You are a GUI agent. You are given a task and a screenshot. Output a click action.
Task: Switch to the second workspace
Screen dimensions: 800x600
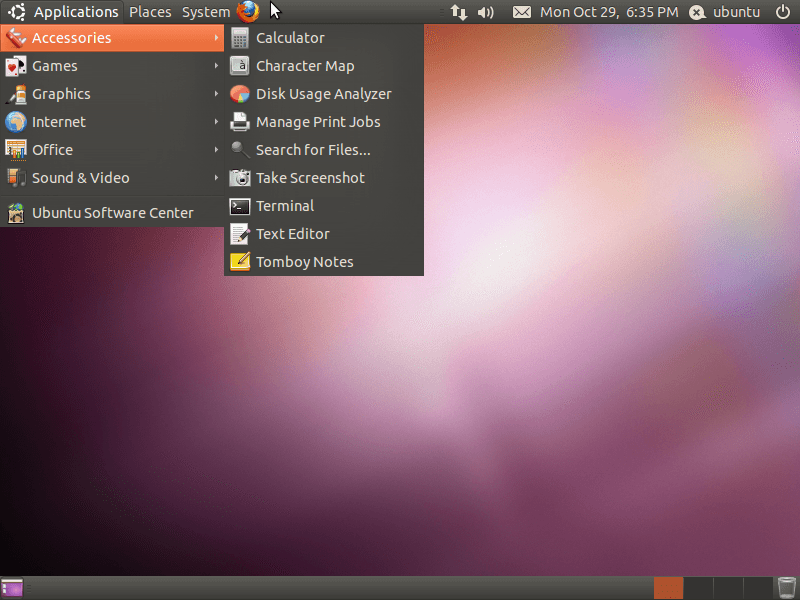(698, 588)
